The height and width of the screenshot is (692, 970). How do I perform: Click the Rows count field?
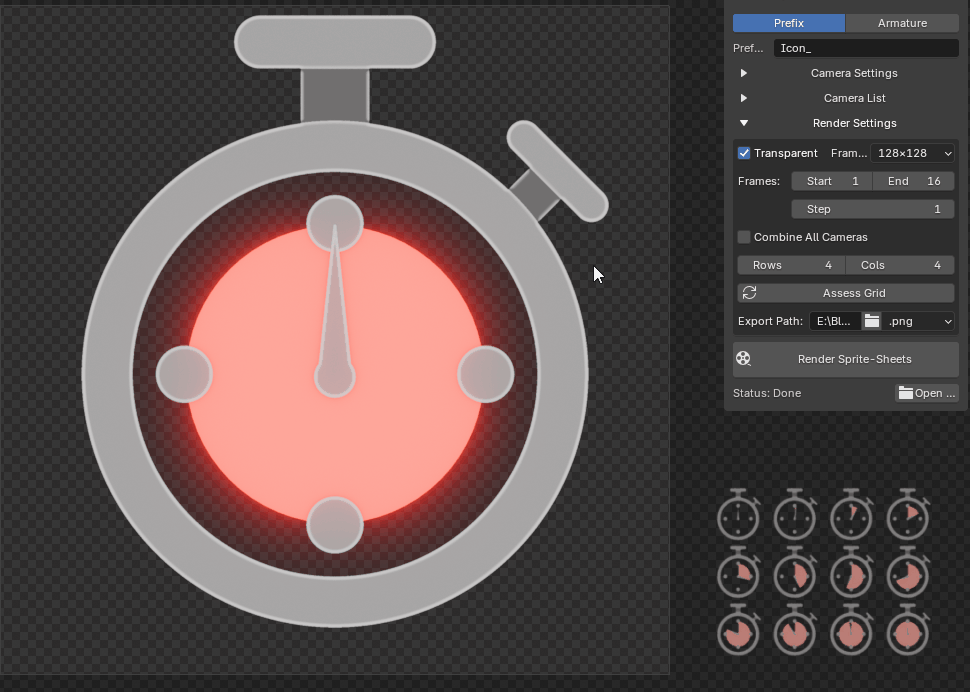[791, 265]
